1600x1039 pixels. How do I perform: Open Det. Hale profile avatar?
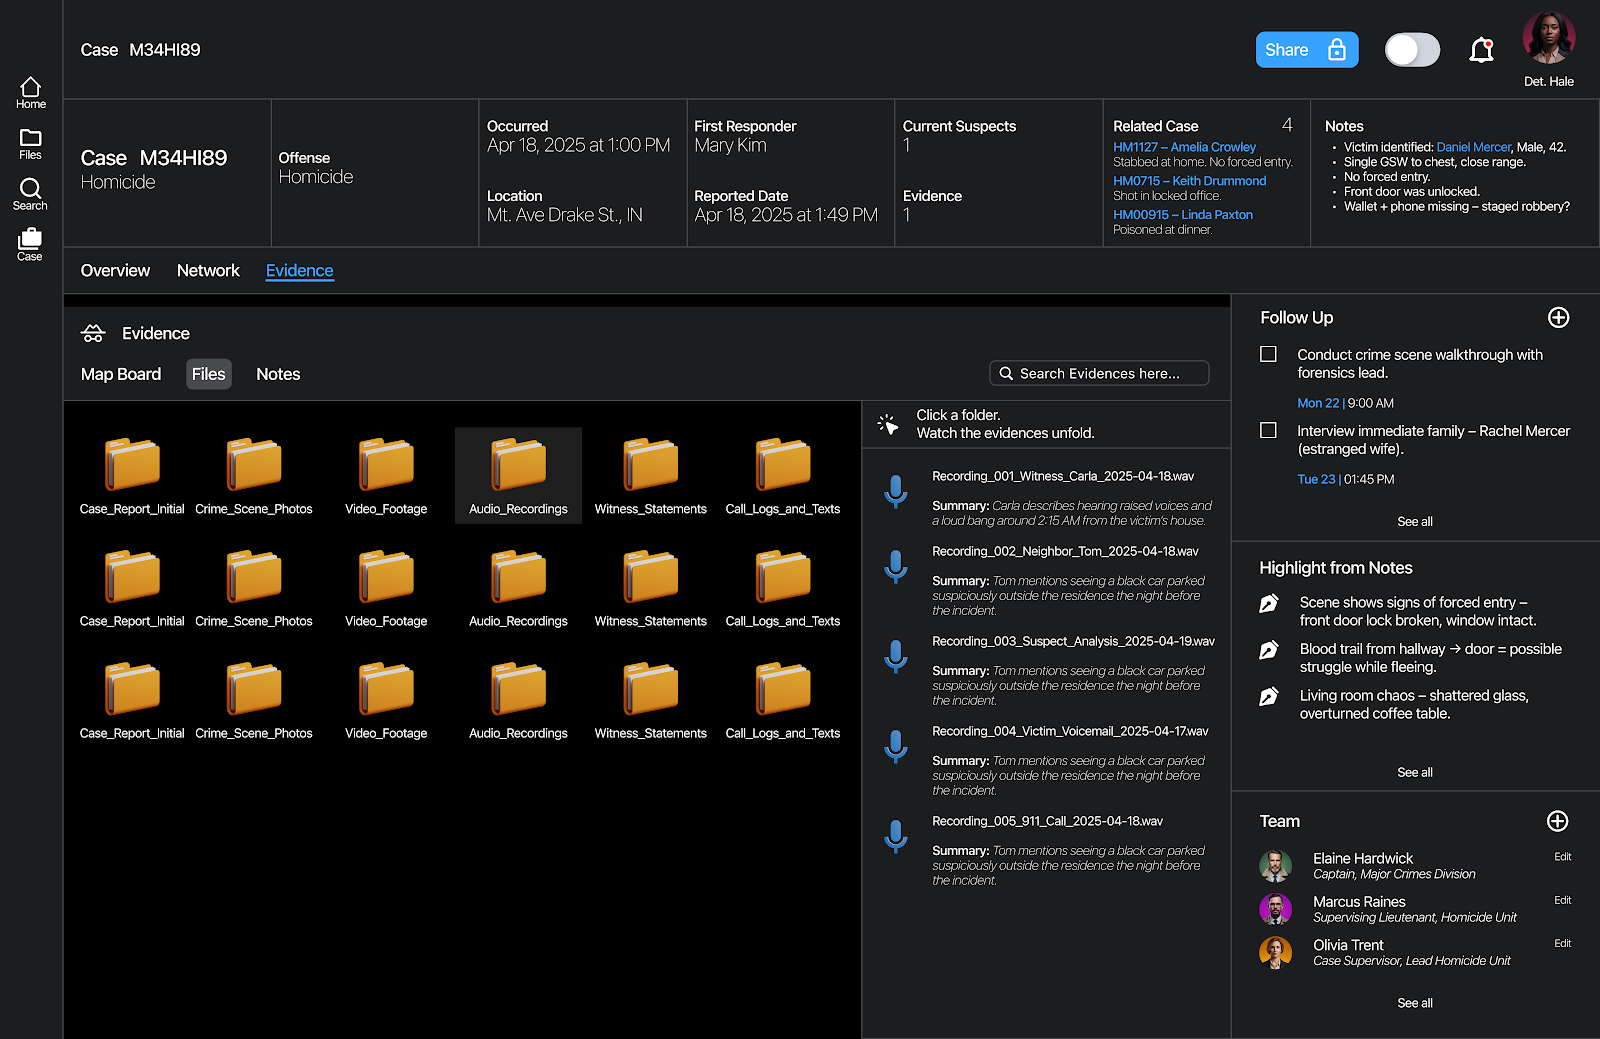(1549, 38)
